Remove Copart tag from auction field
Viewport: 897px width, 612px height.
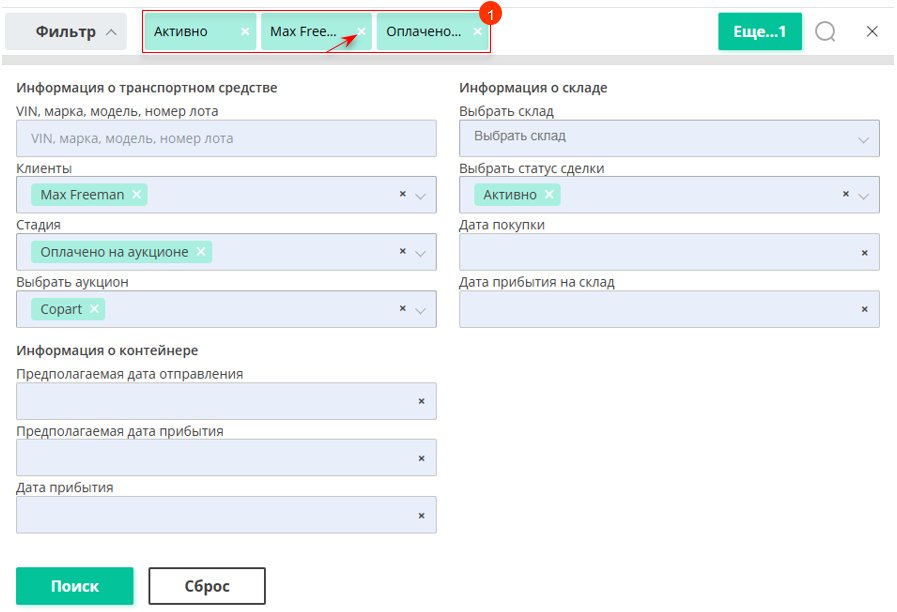click(94, 309)
